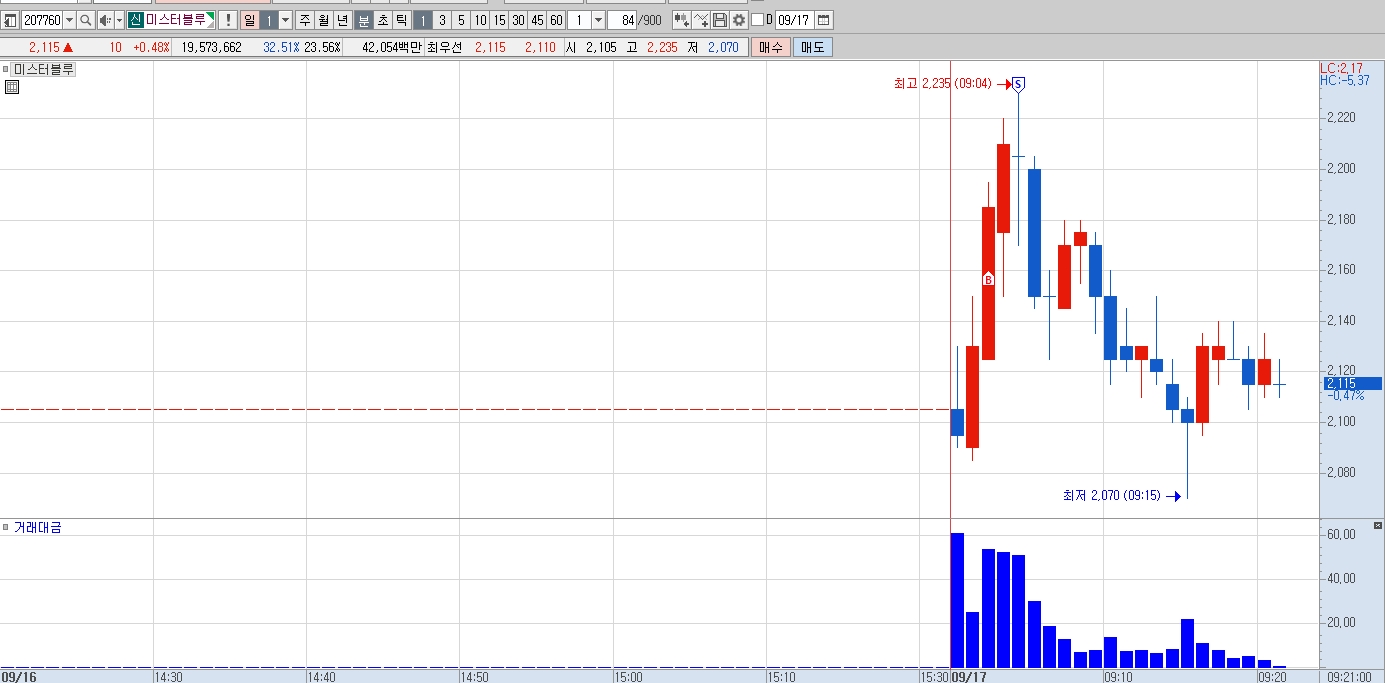Open the custom interval dropdown arrow
1385x683 pixels.
(x=598, y=20)
